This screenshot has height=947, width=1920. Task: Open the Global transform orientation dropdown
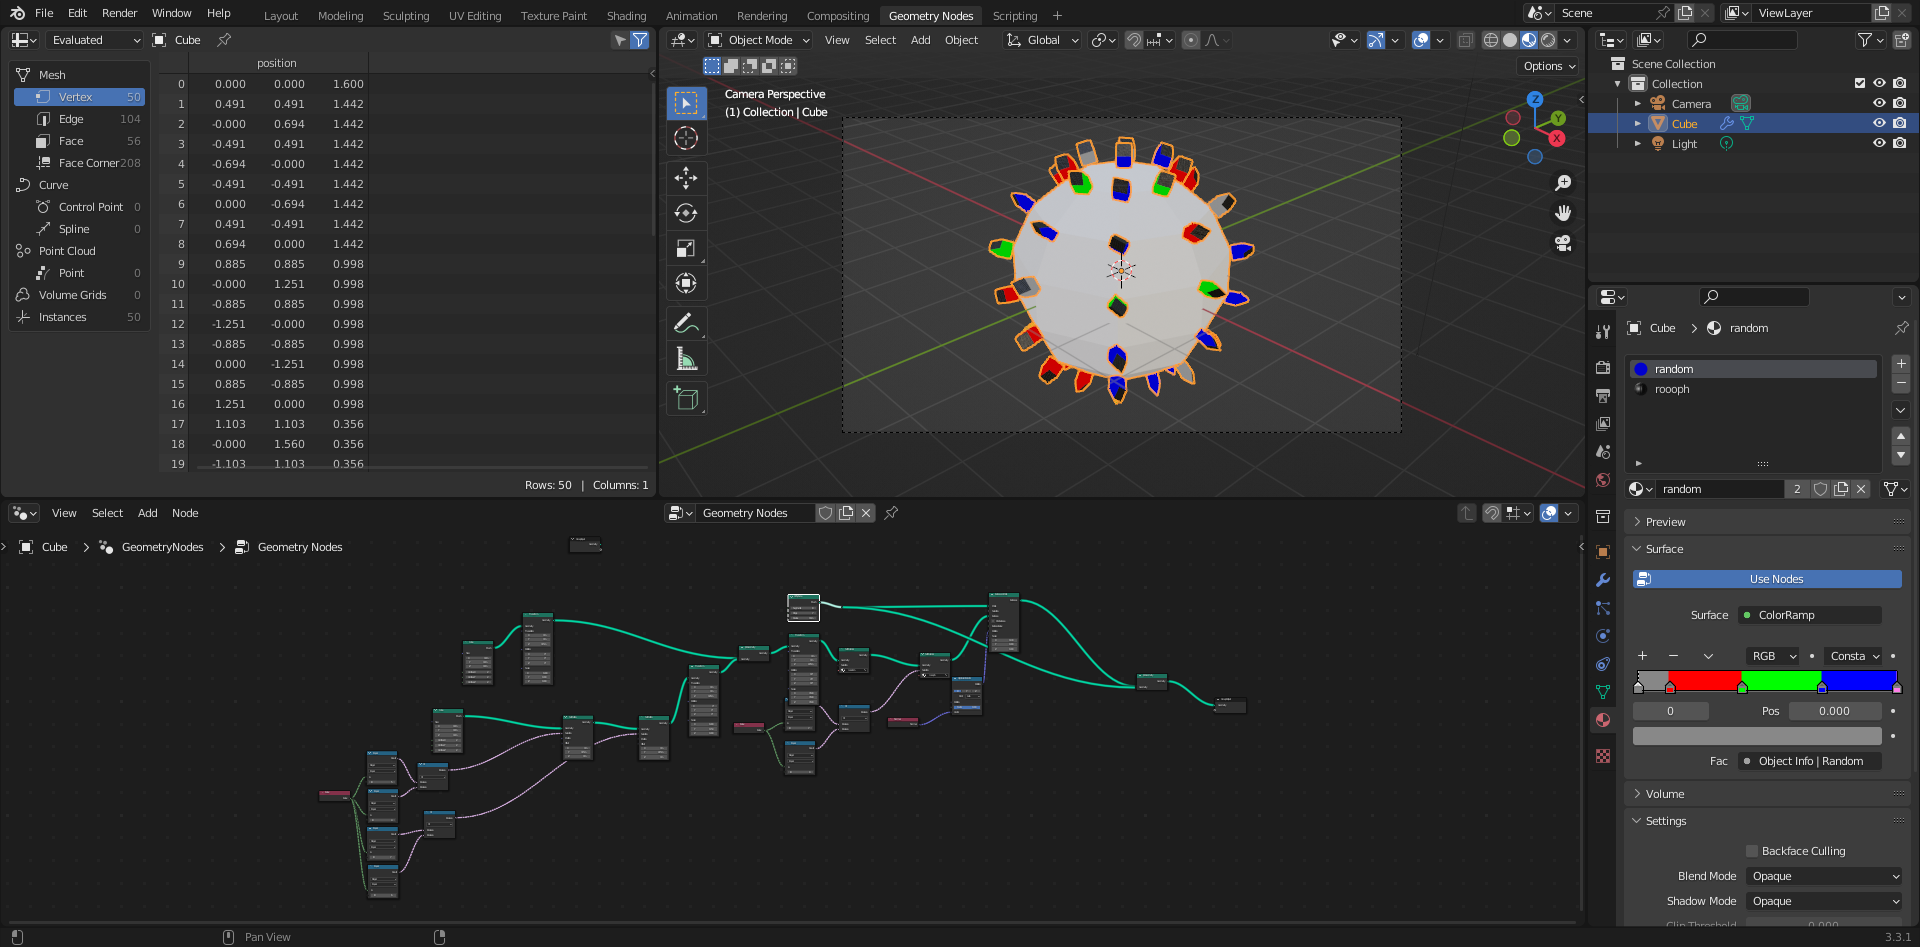1043,40
